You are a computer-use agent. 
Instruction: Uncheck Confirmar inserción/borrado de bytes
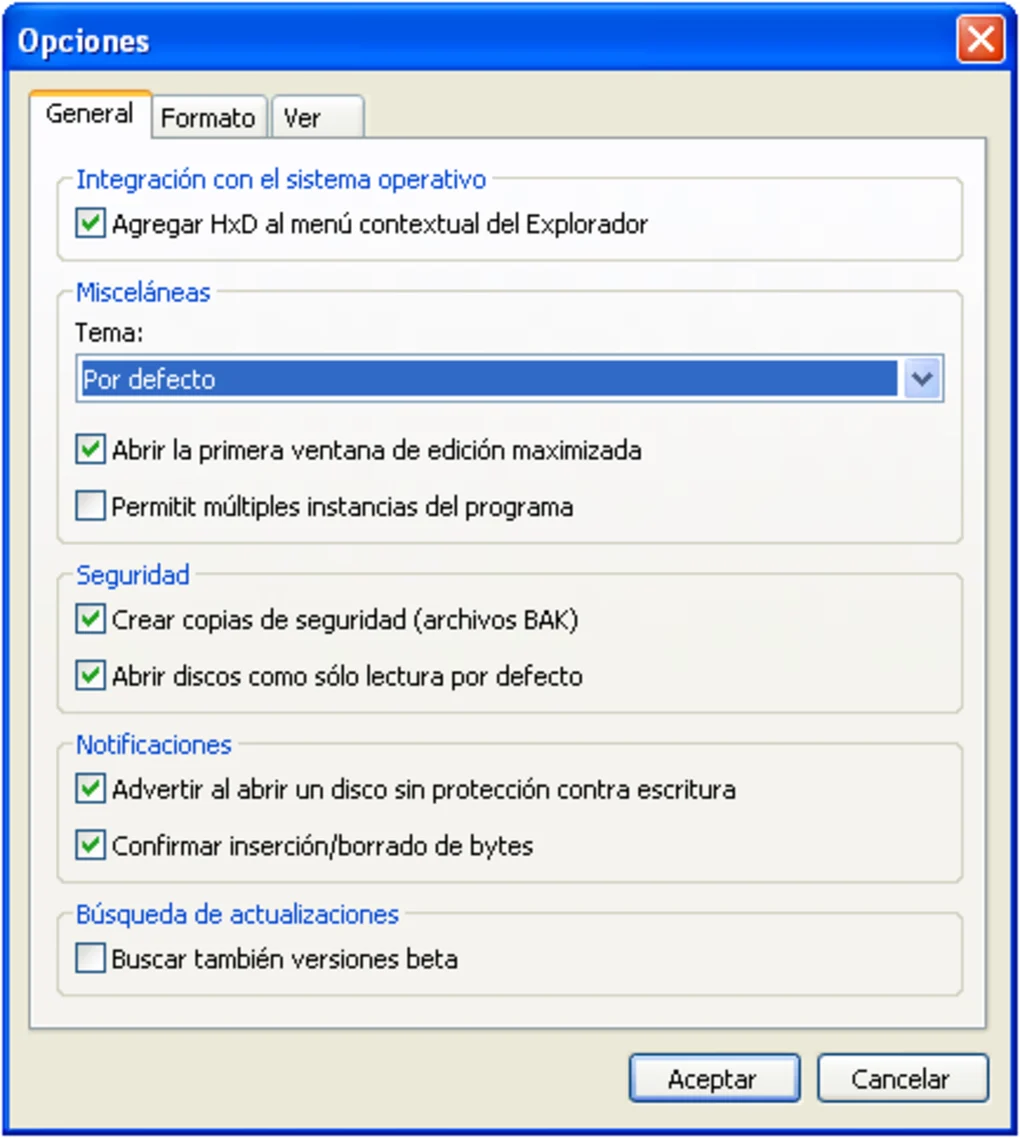point(90,846)
